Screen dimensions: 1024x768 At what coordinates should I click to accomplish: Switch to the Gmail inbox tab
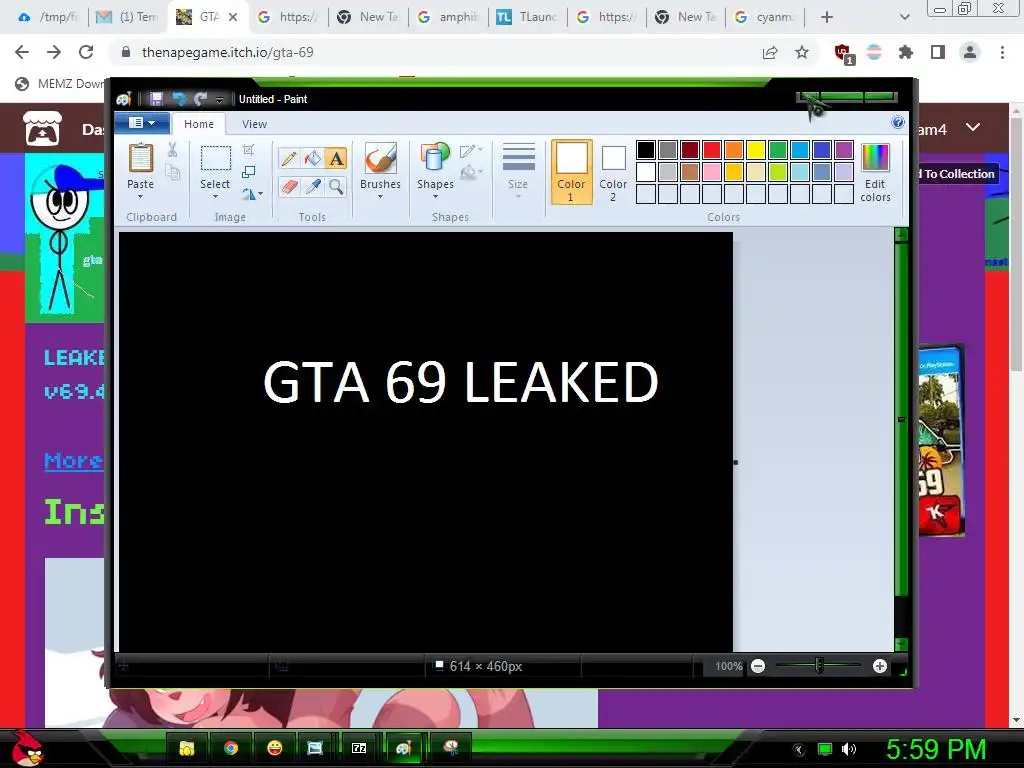pos(127,17)
